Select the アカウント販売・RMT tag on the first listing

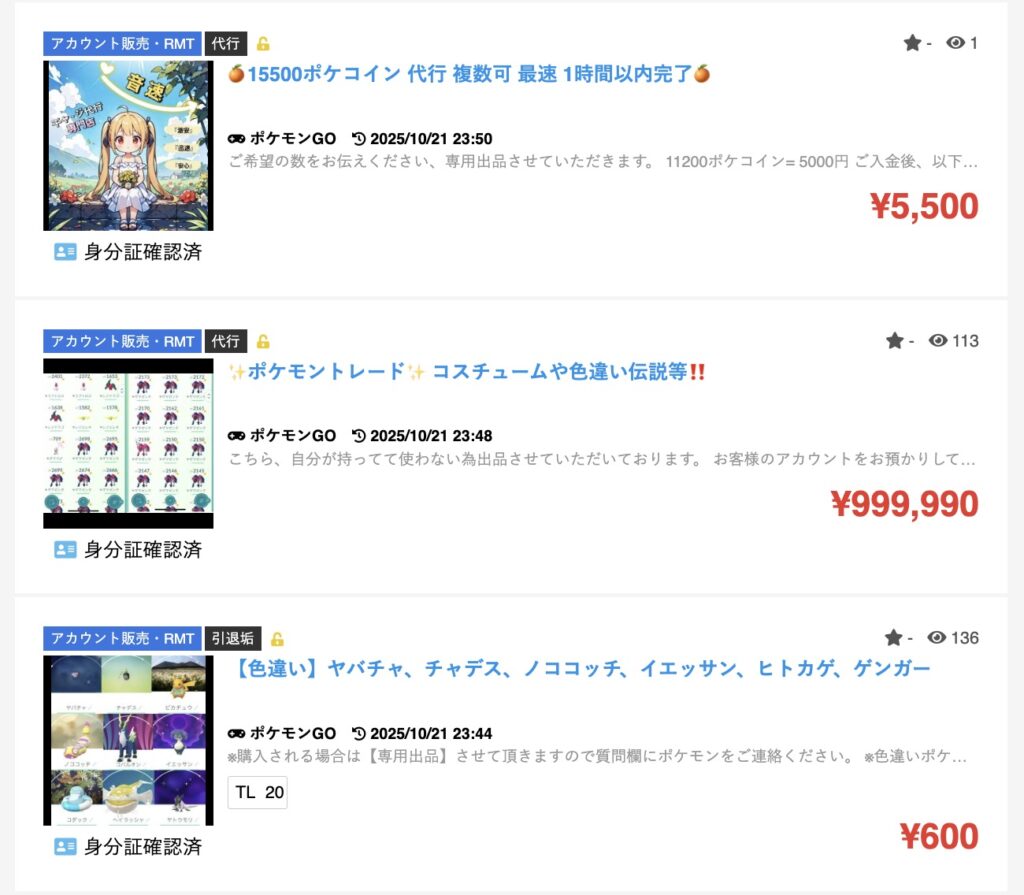123,44
